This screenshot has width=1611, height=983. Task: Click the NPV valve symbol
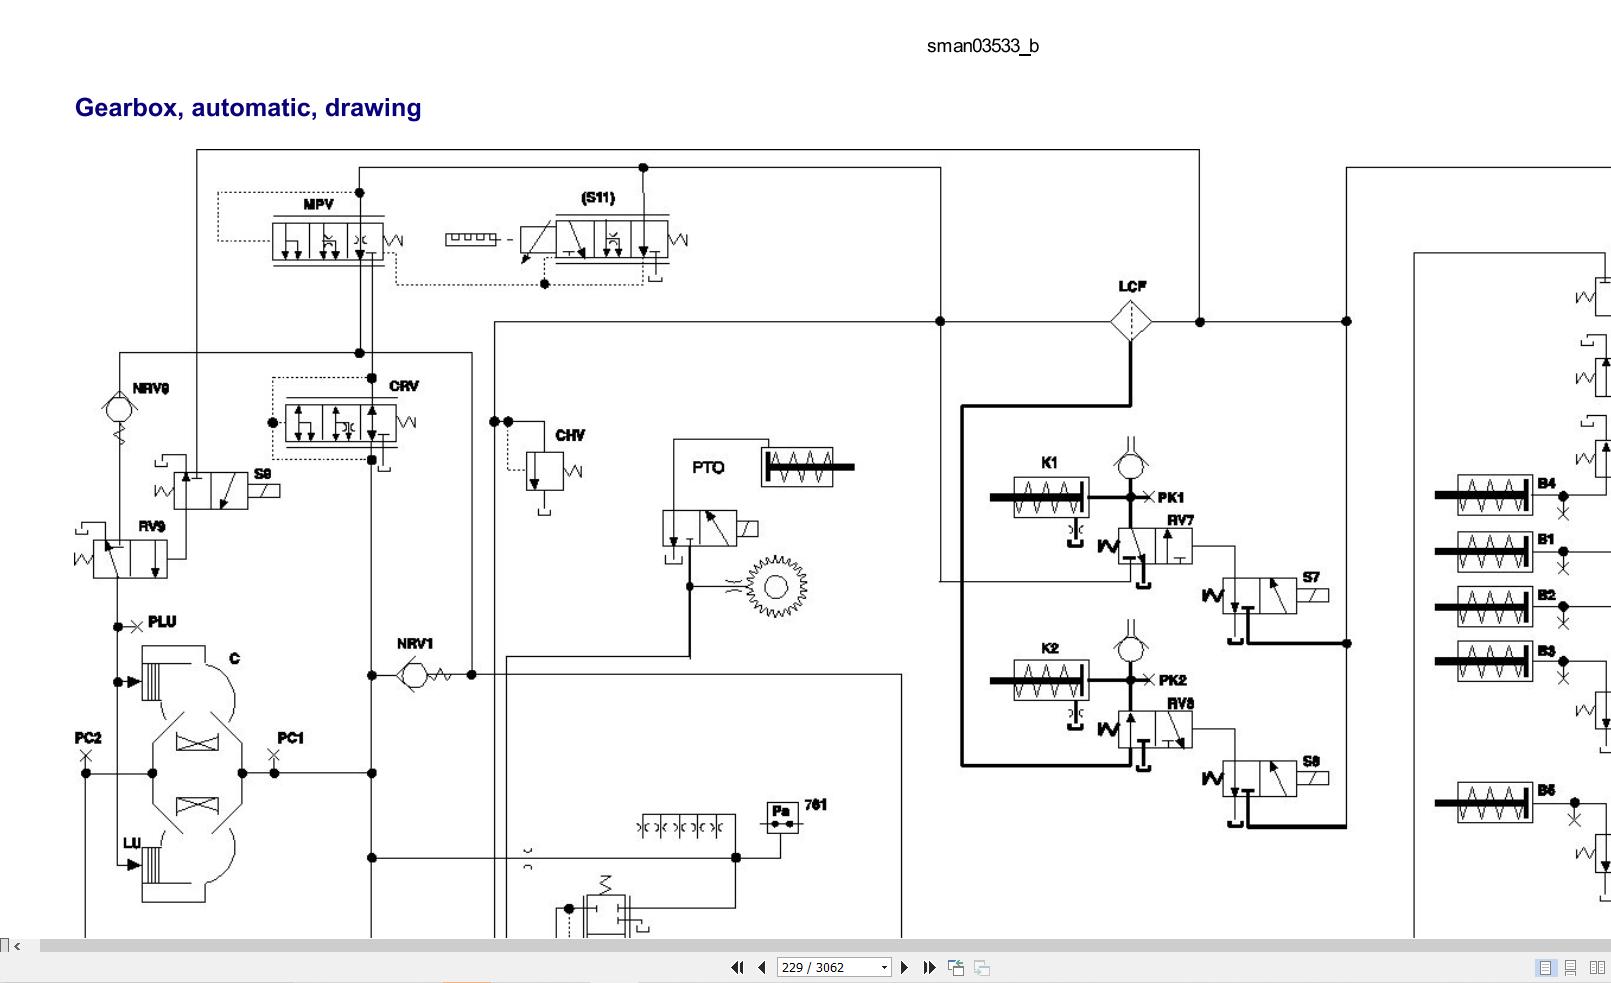(328, 240)
